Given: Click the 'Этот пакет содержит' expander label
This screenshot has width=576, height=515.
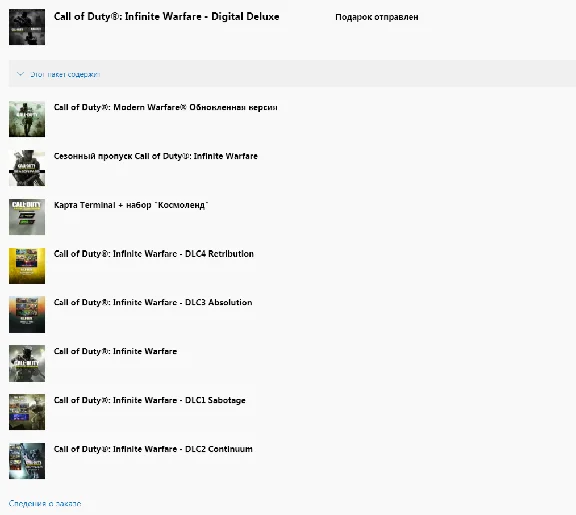Looking at the screenshot, I should (x=65, y=74).
